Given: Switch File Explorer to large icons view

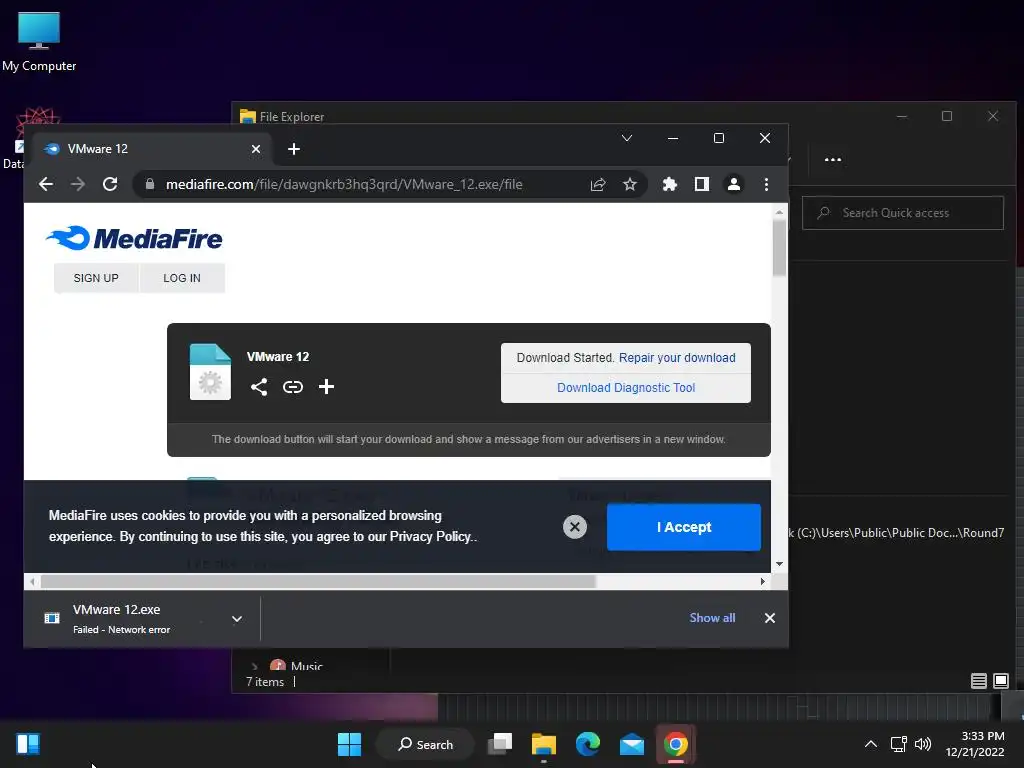Looking at the screenshot, I should coord(1000,681).
